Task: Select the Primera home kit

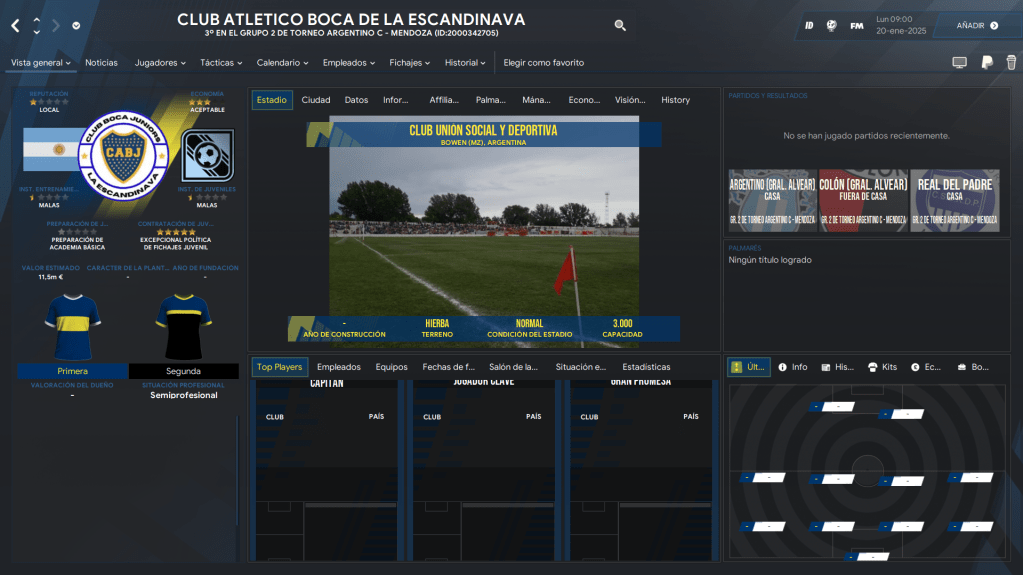Action: [72, 371]
